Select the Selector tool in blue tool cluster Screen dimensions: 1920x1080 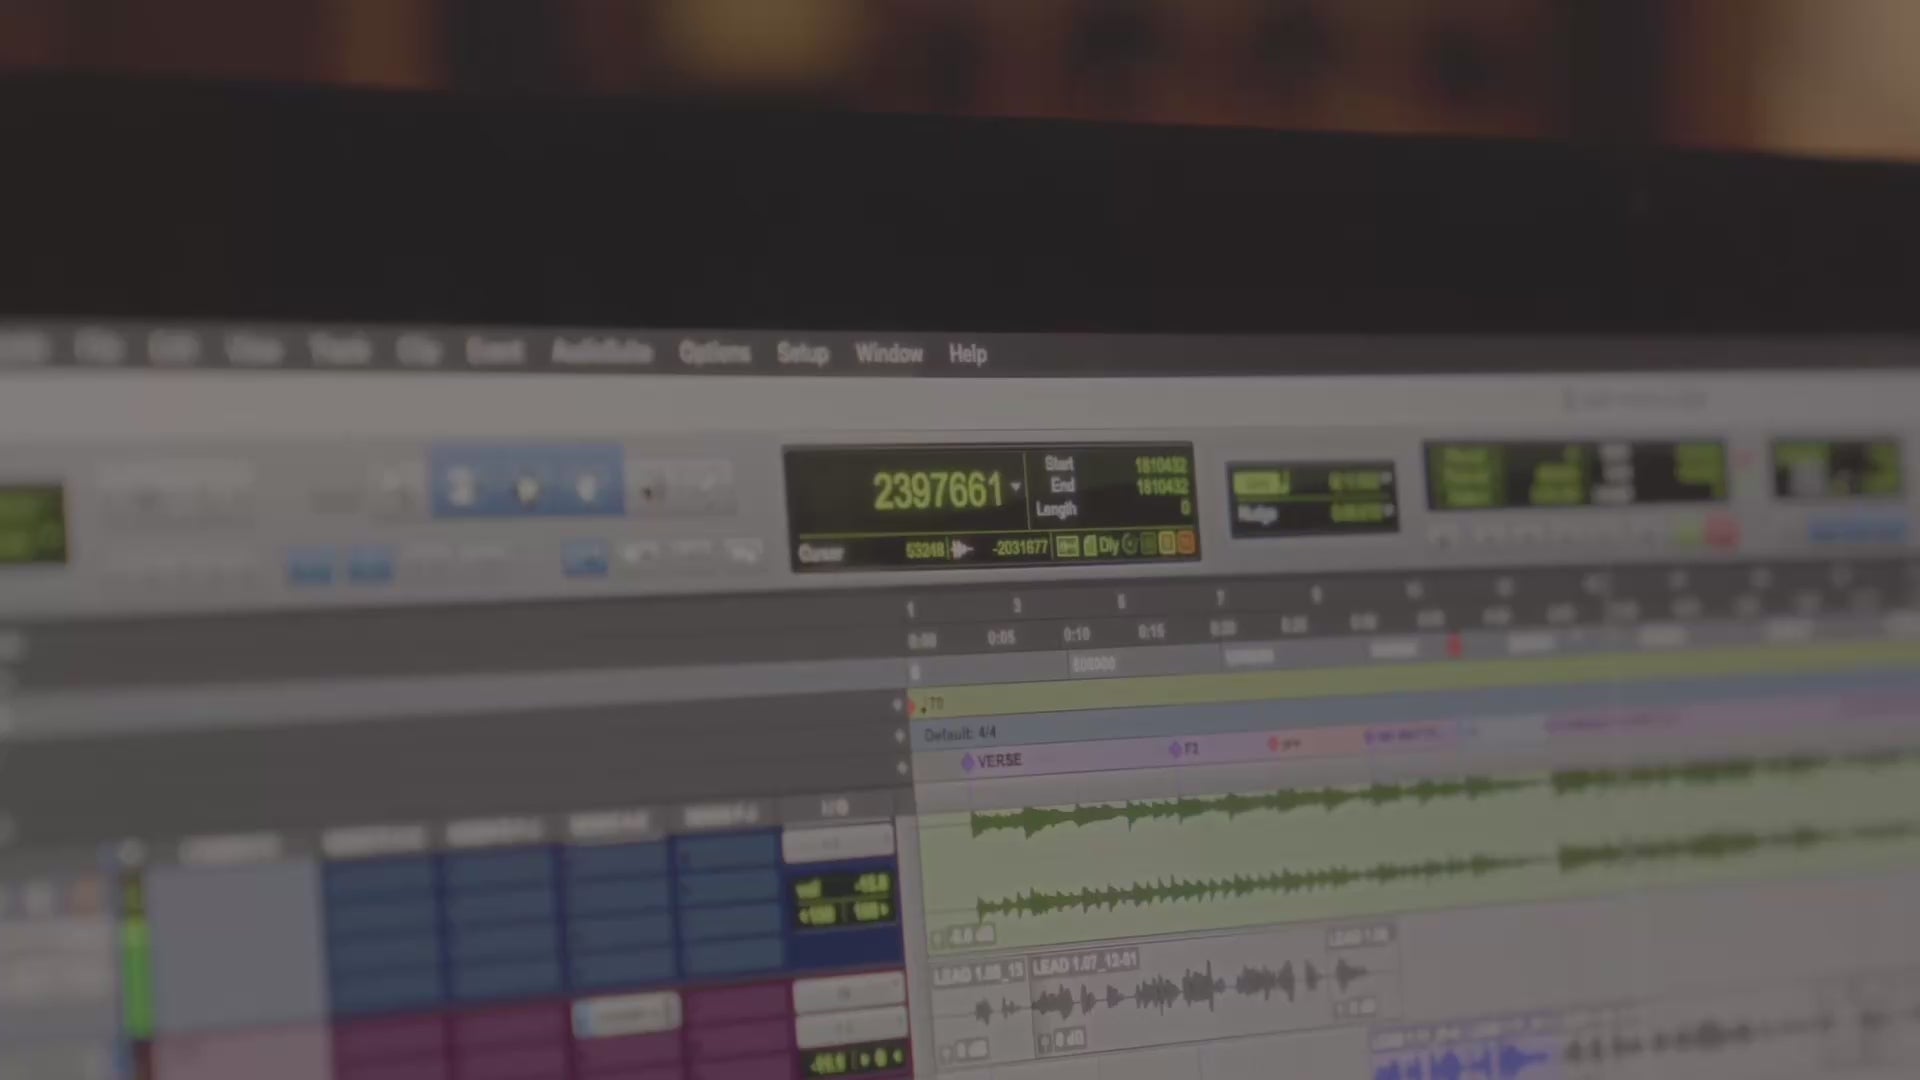(527, 488)
